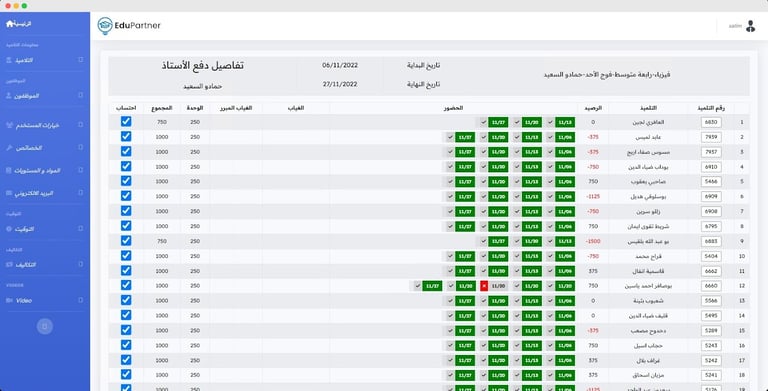Click the tick beside 11/06 in row 6
The width and height of the screenshot is (768, 391).
550,196
